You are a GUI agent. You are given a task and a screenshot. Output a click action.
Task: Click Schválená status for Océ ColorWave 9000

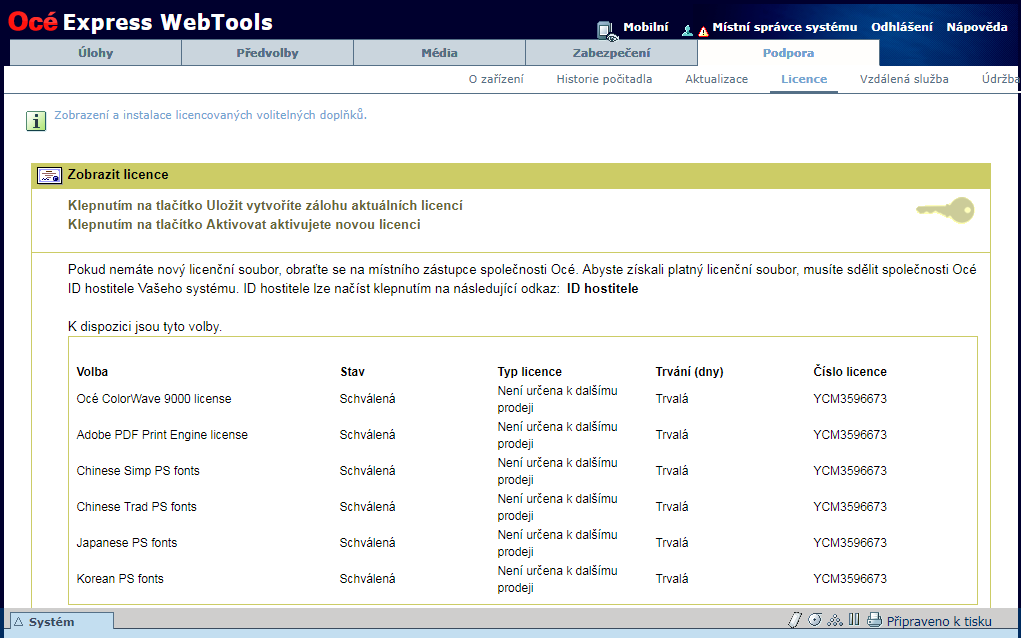(x=367, y=398)
